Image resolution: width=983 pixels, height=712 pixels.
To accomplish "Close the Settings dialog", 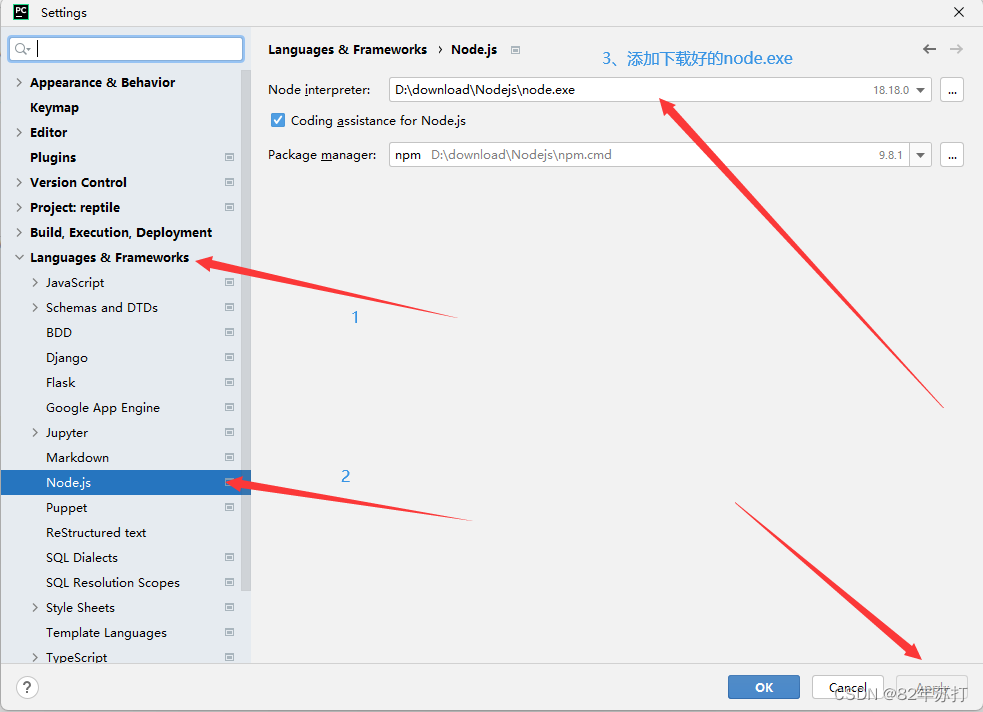I will point(959,12).
